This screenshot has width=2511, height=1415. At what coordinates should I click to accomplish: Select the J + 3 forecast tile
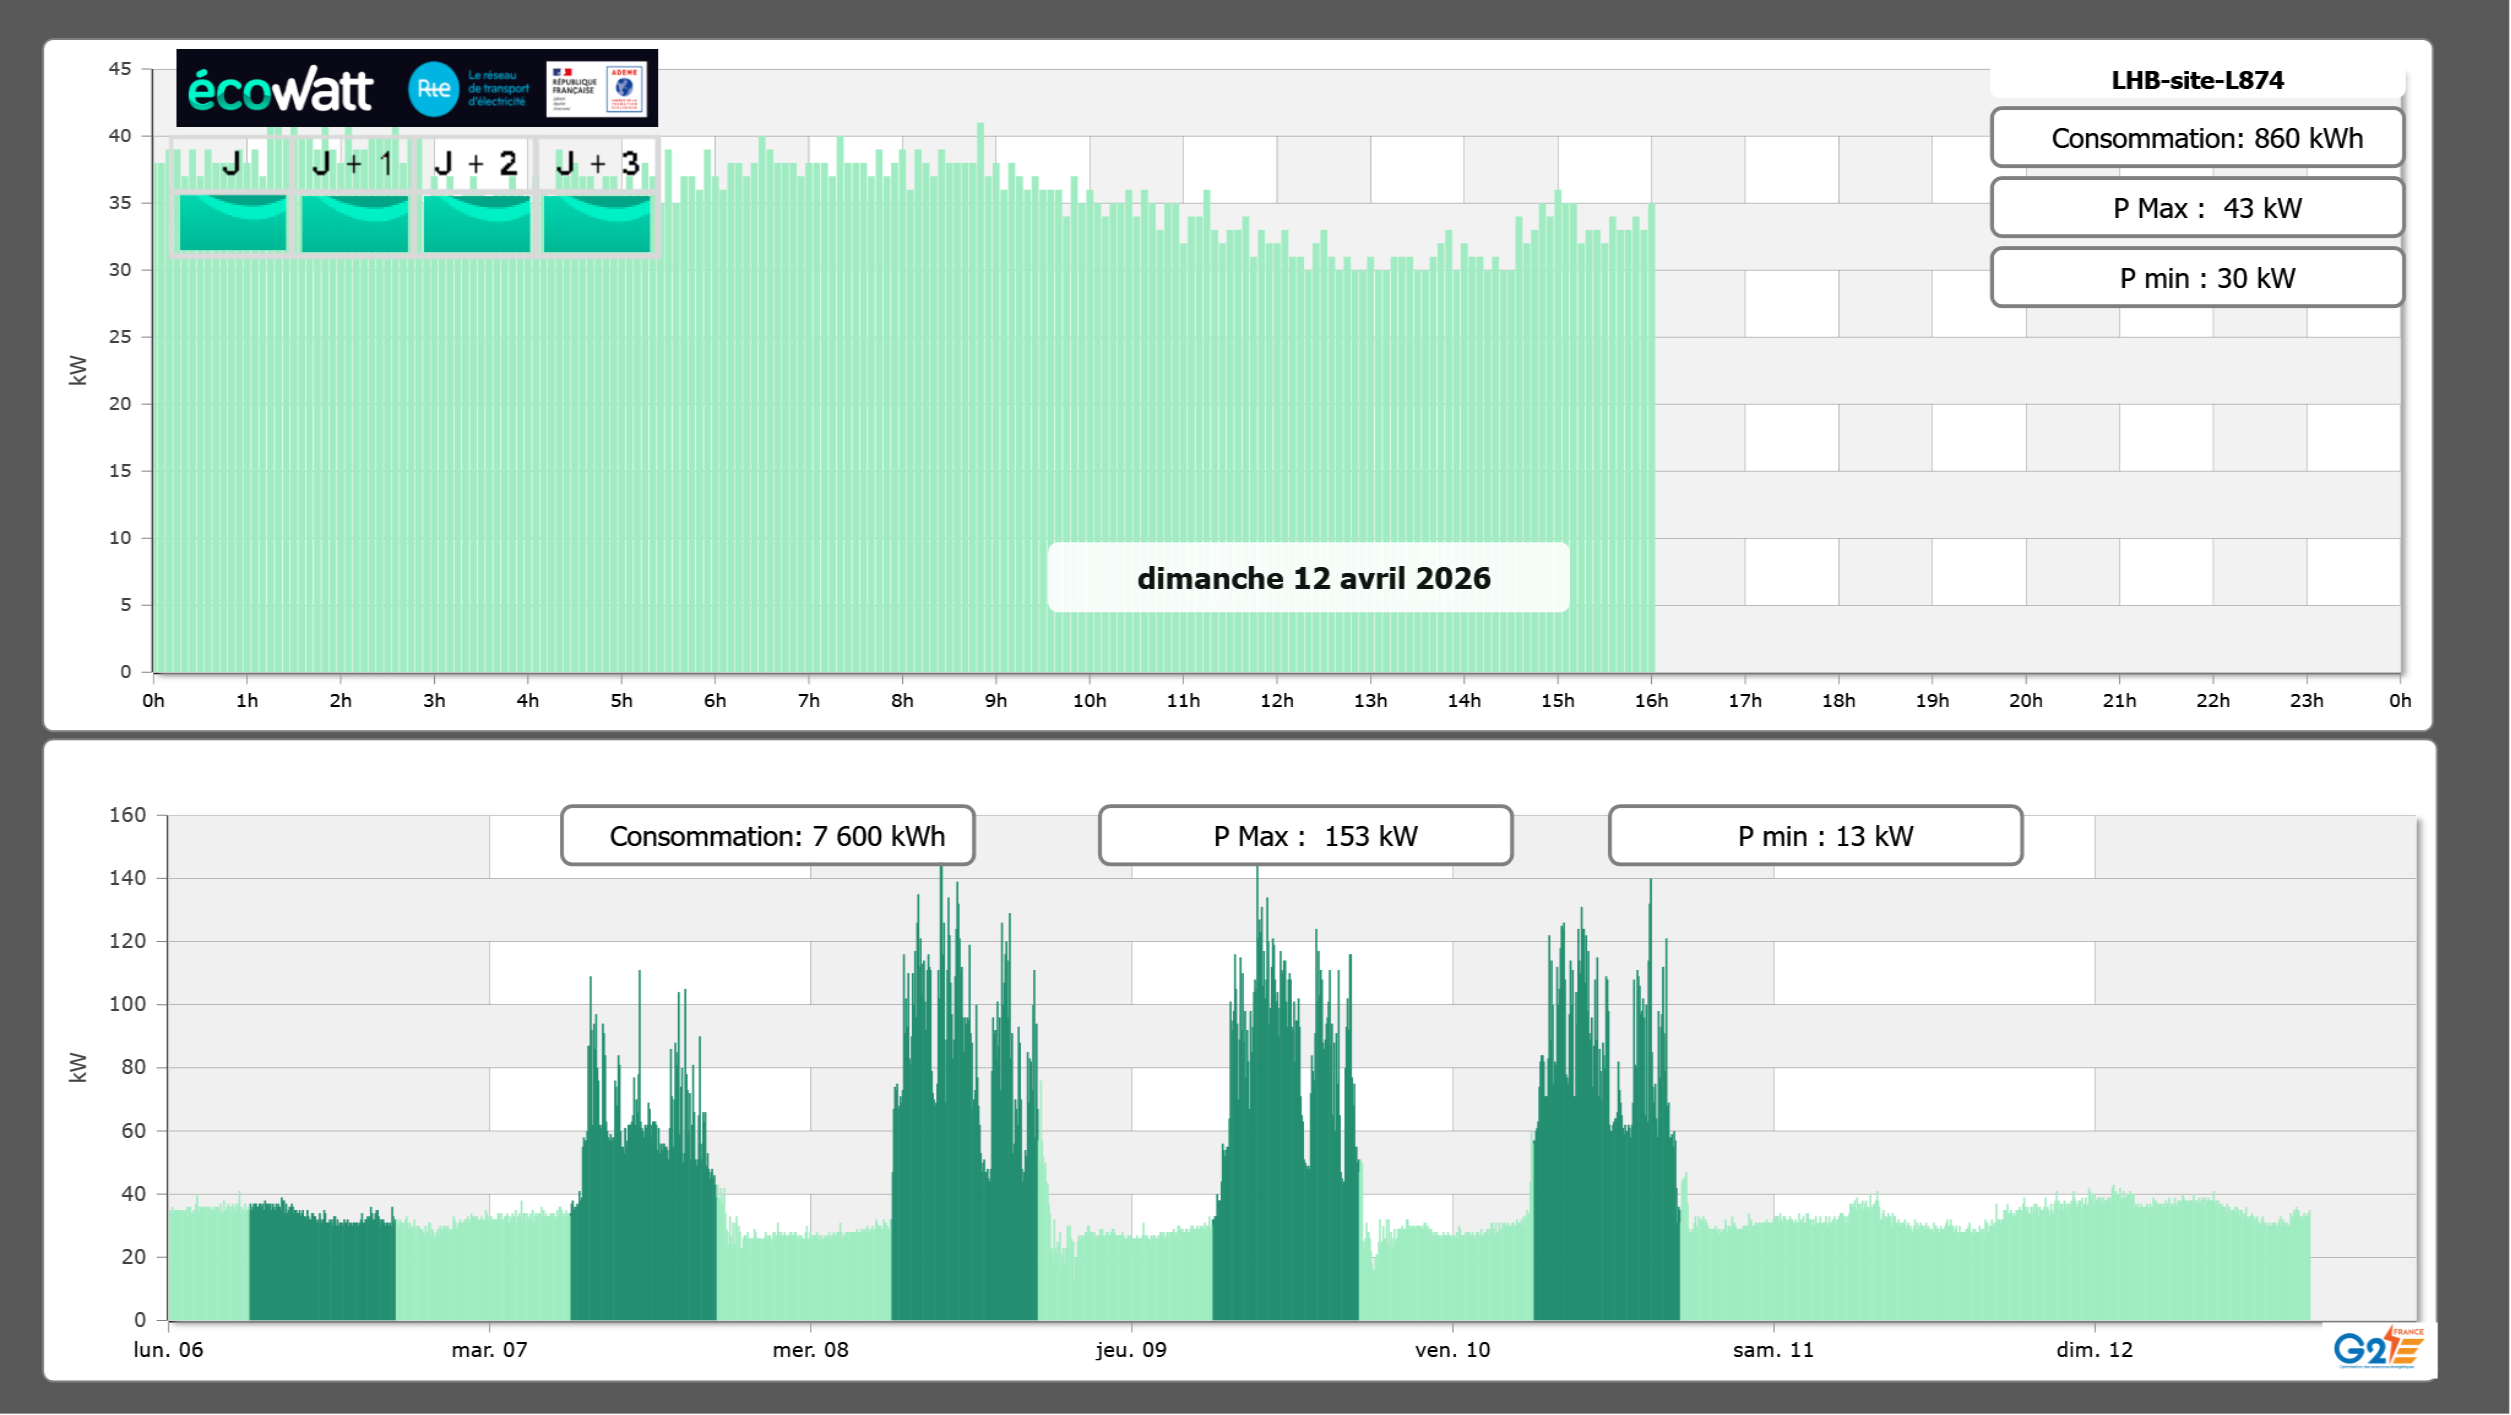pos(597,222)
